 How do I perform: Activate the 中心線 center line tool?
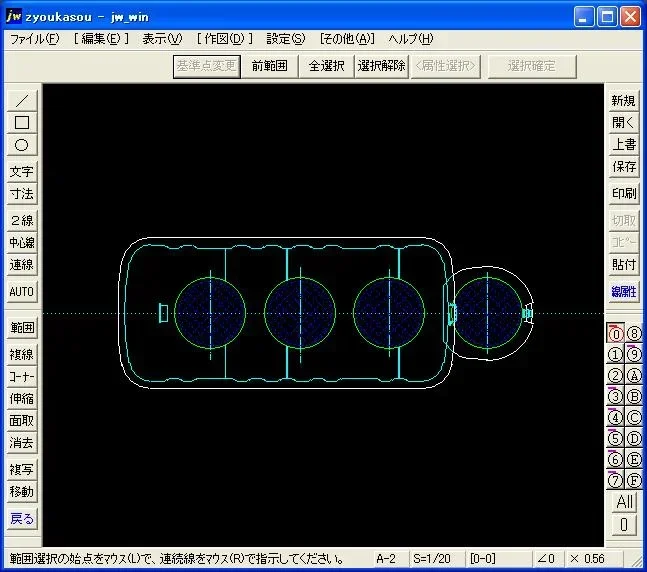point(22,243)
